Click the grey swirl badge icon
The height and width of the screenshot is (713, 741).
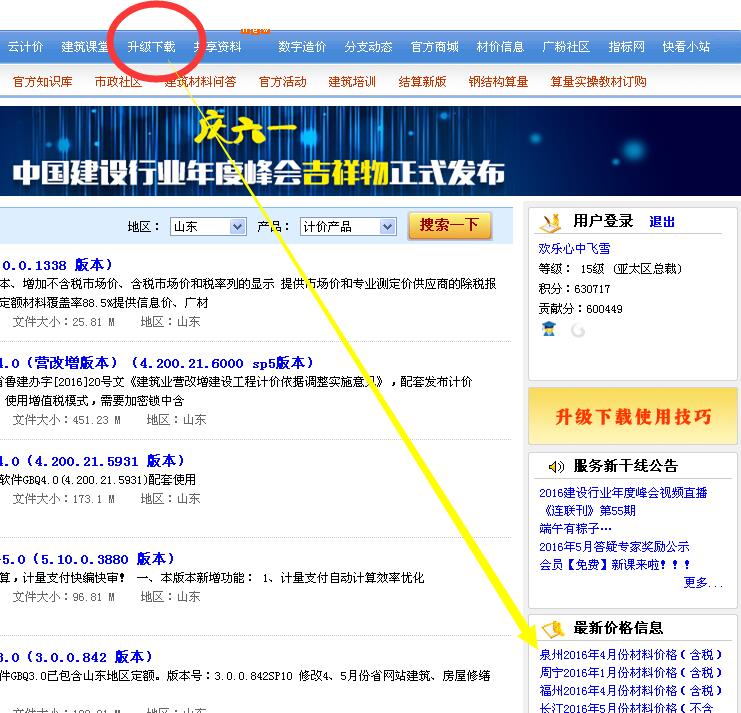pos(577,330)
